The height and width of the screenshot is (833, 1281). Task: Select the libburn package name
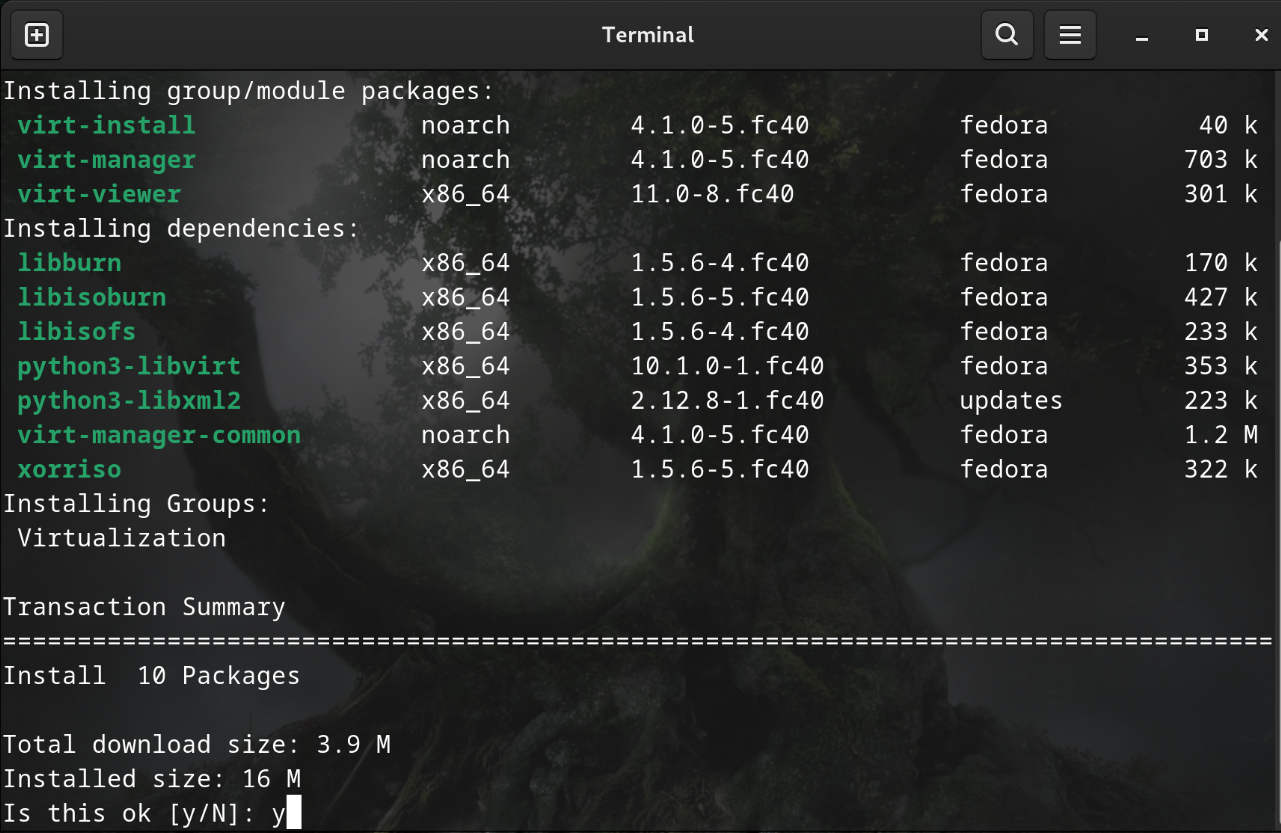(69, 263)
